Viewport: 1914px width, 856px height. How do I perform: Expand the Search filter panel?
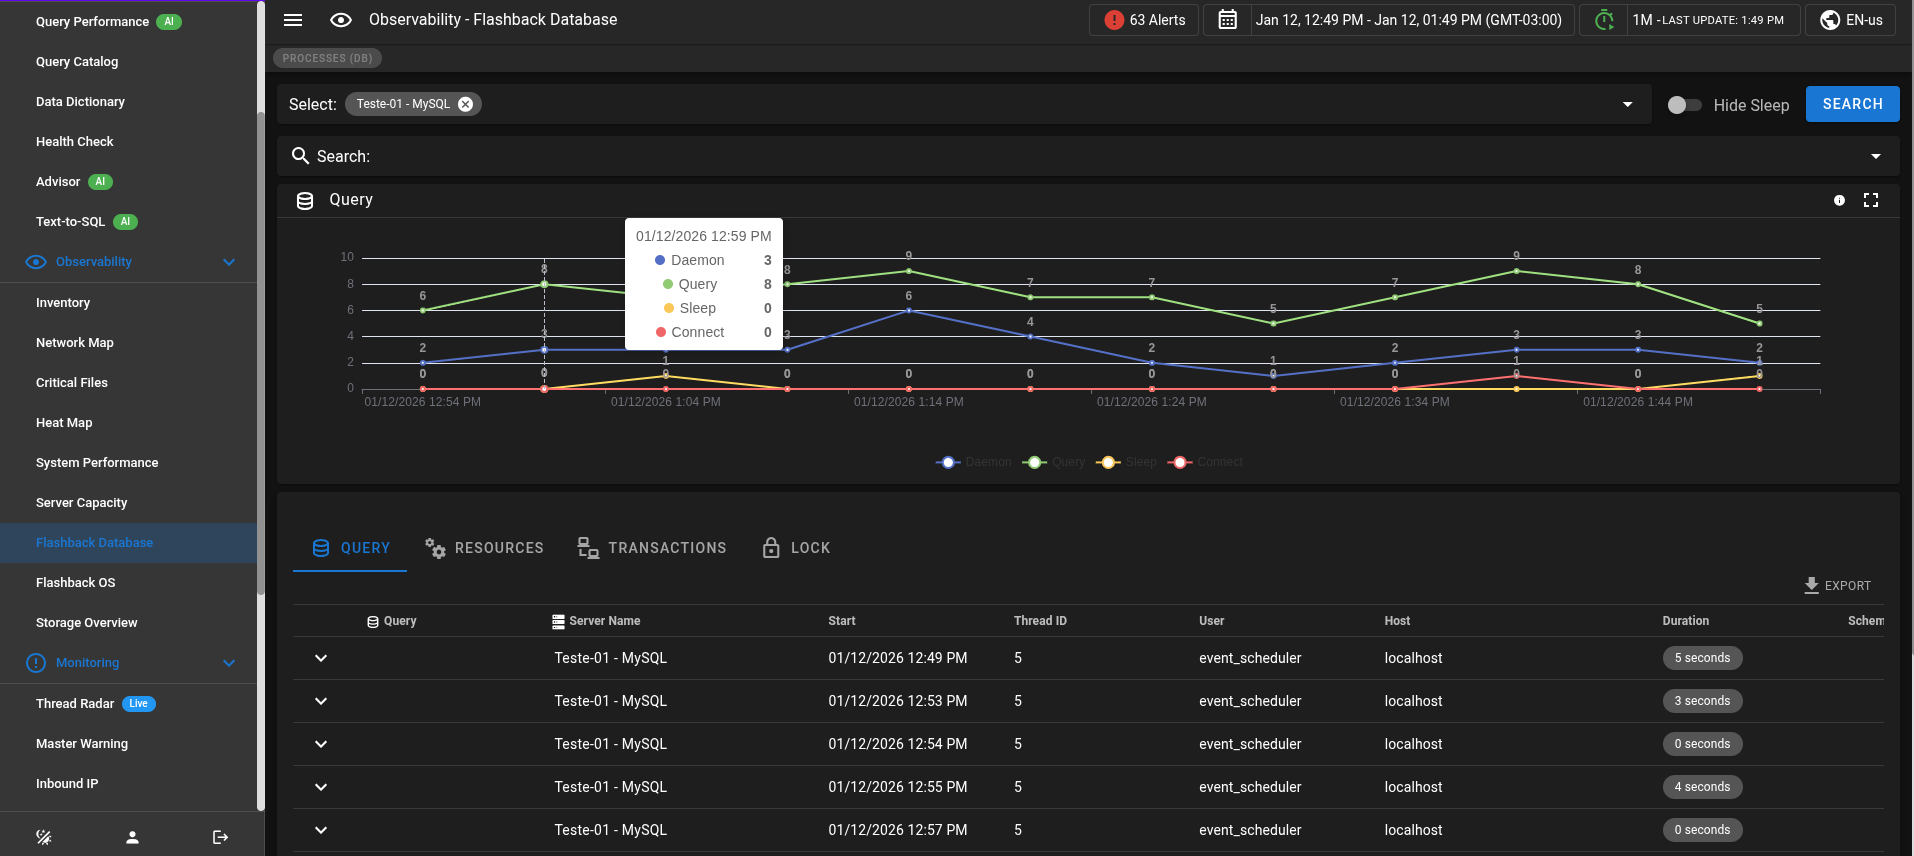[1875, 157]
